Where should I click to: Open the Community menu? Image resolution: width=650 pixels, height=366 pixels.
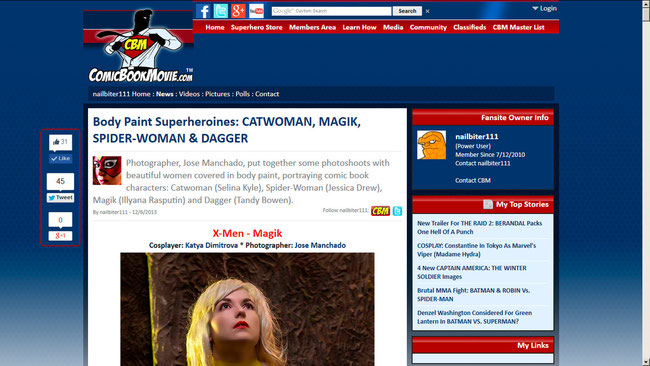coord(428,27)
